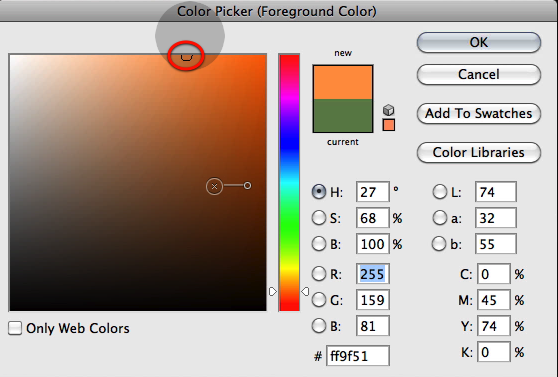Click the hex color field ff9f51
Image resolution: width=558 pixels, height=377 pixels.
358,355
